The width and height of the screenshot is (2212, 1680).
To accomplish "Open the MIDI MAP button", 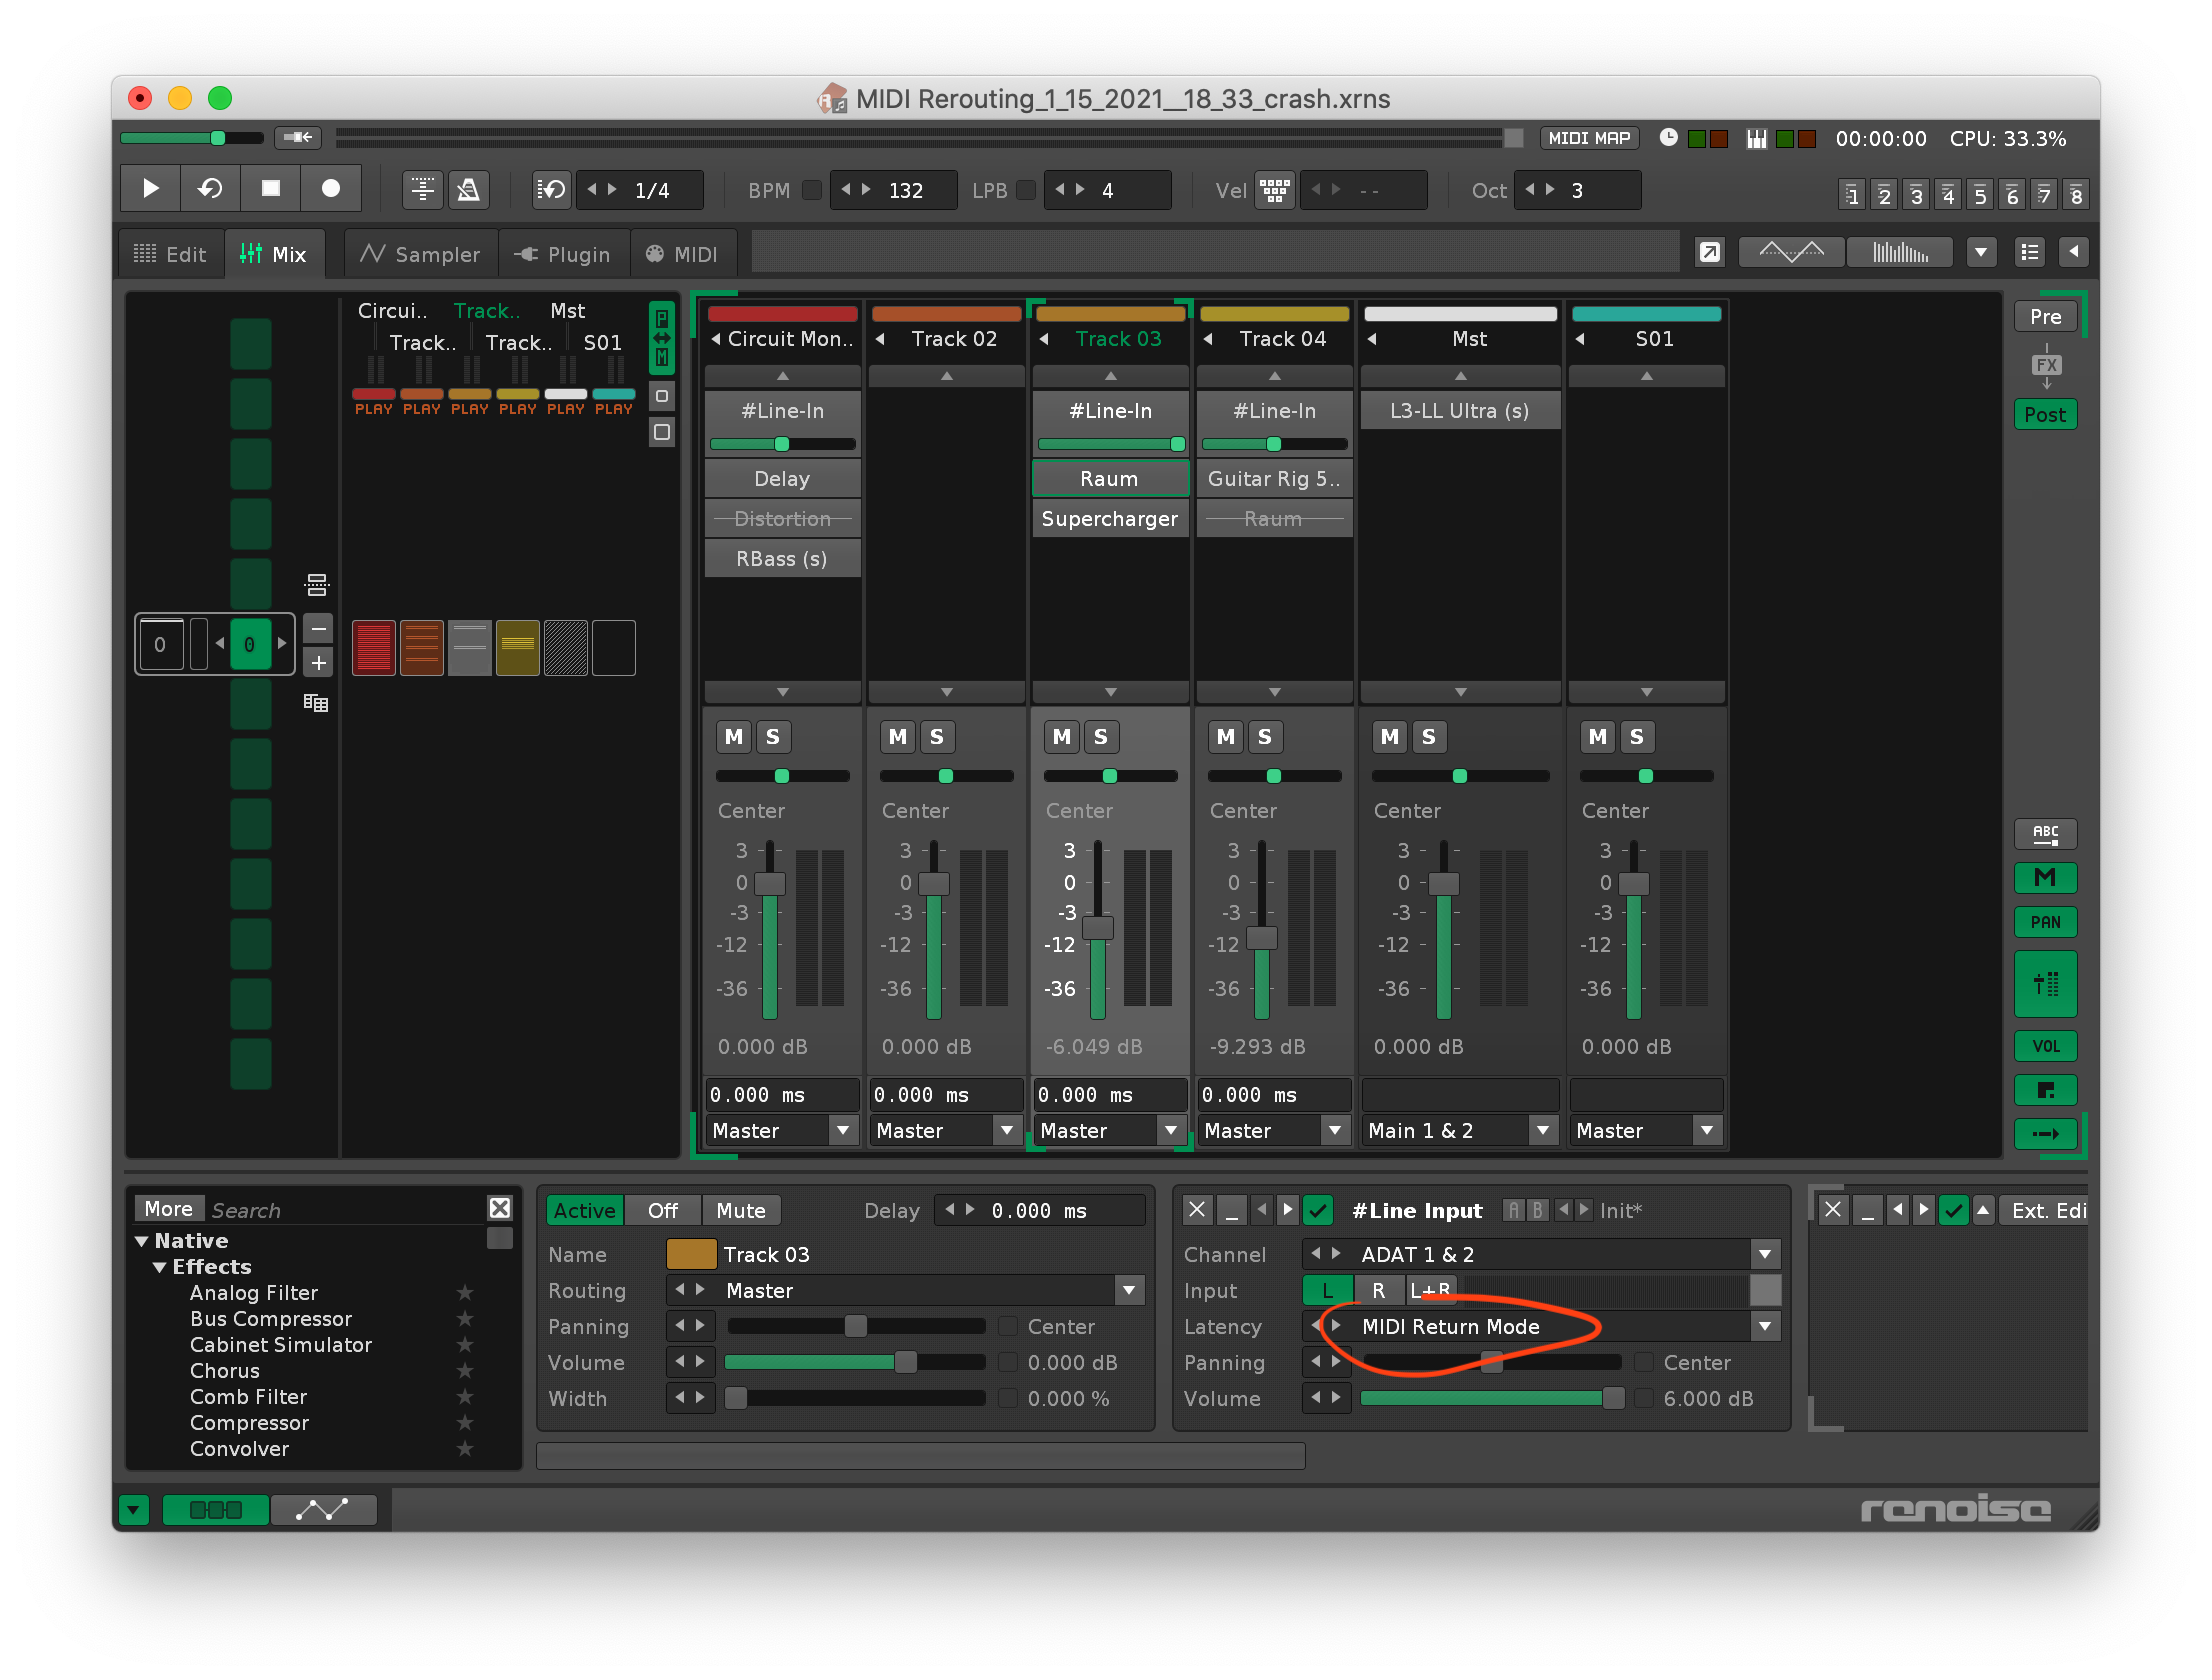I will pos(1588,138).
